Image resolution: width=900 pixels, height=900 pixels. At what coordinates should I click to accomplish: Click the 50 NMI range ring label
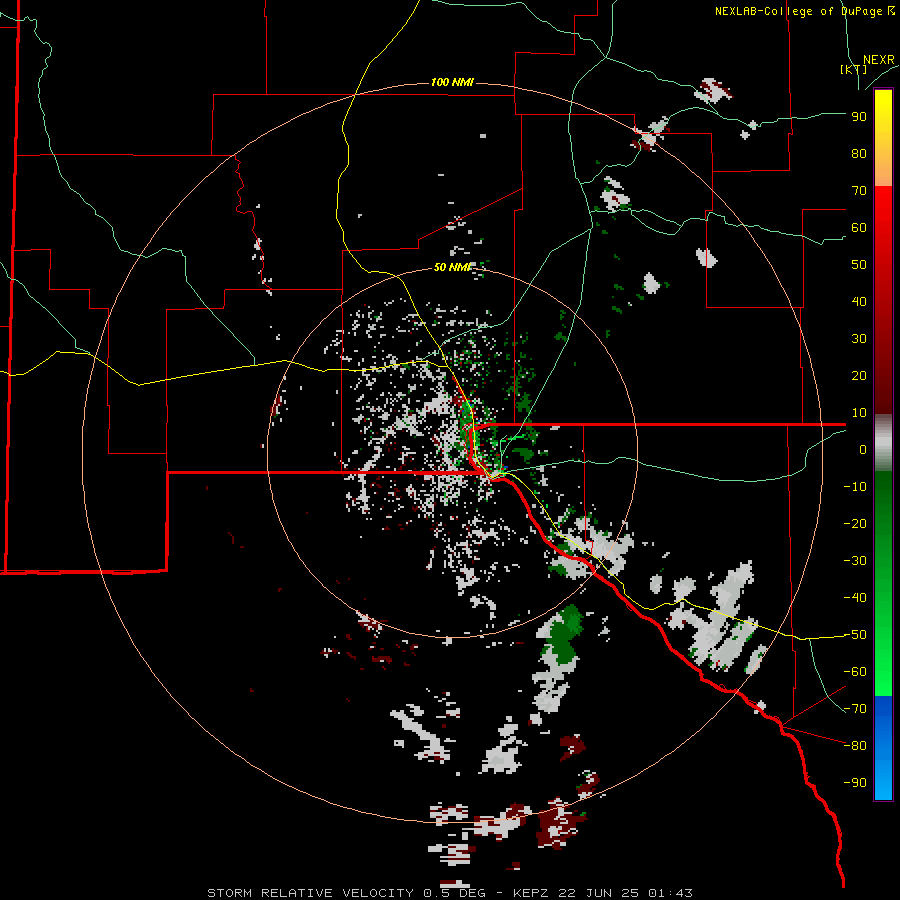click(x=452, y=267)
